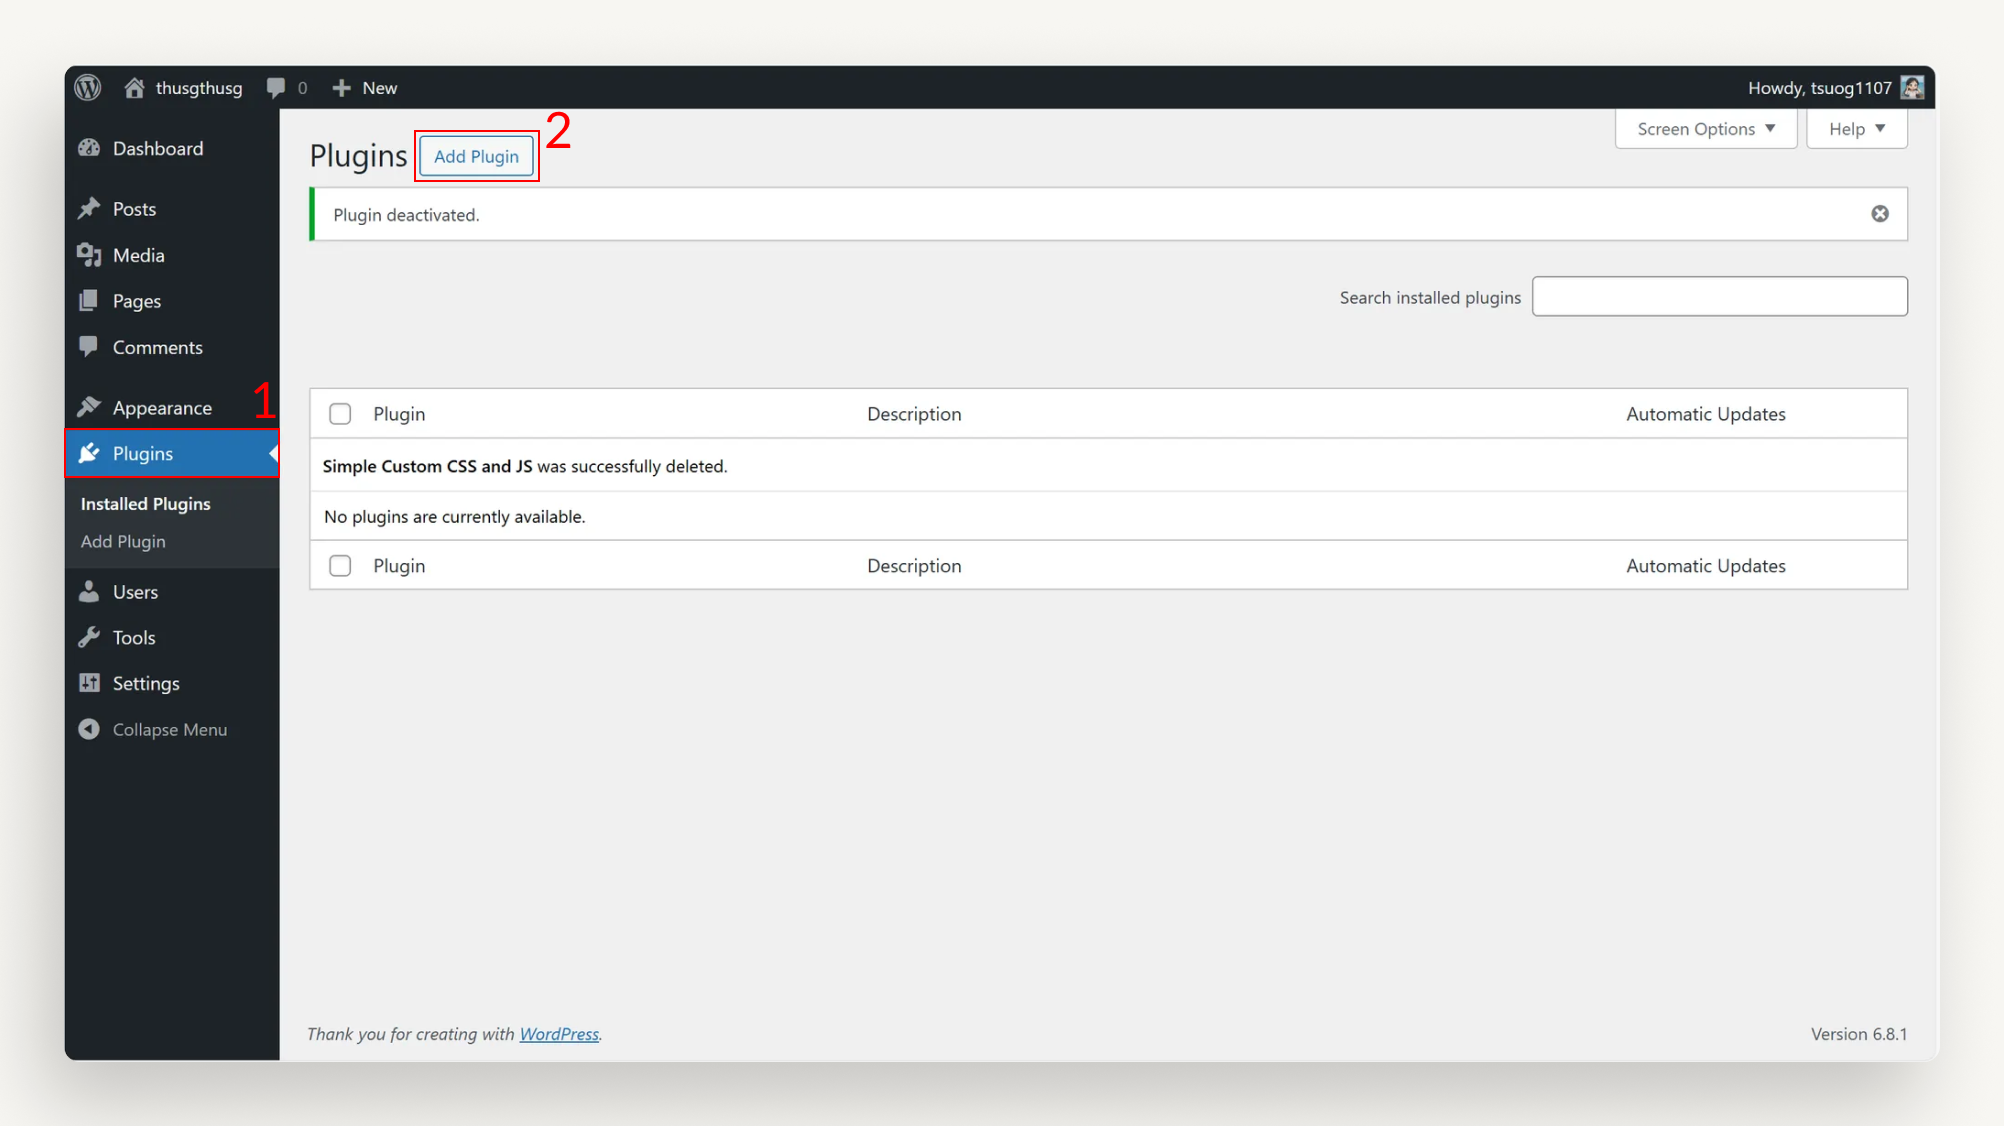Open Users via the person icon
The image size is (2004, 1126).
pyautogui.click(x=90, y=591)
